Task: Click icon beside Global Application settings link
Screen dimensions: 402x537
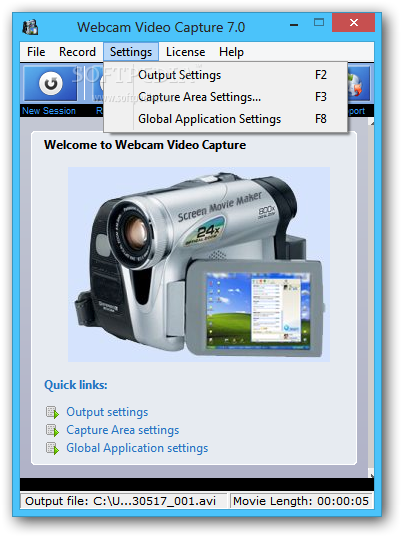Action: (52, 448)
